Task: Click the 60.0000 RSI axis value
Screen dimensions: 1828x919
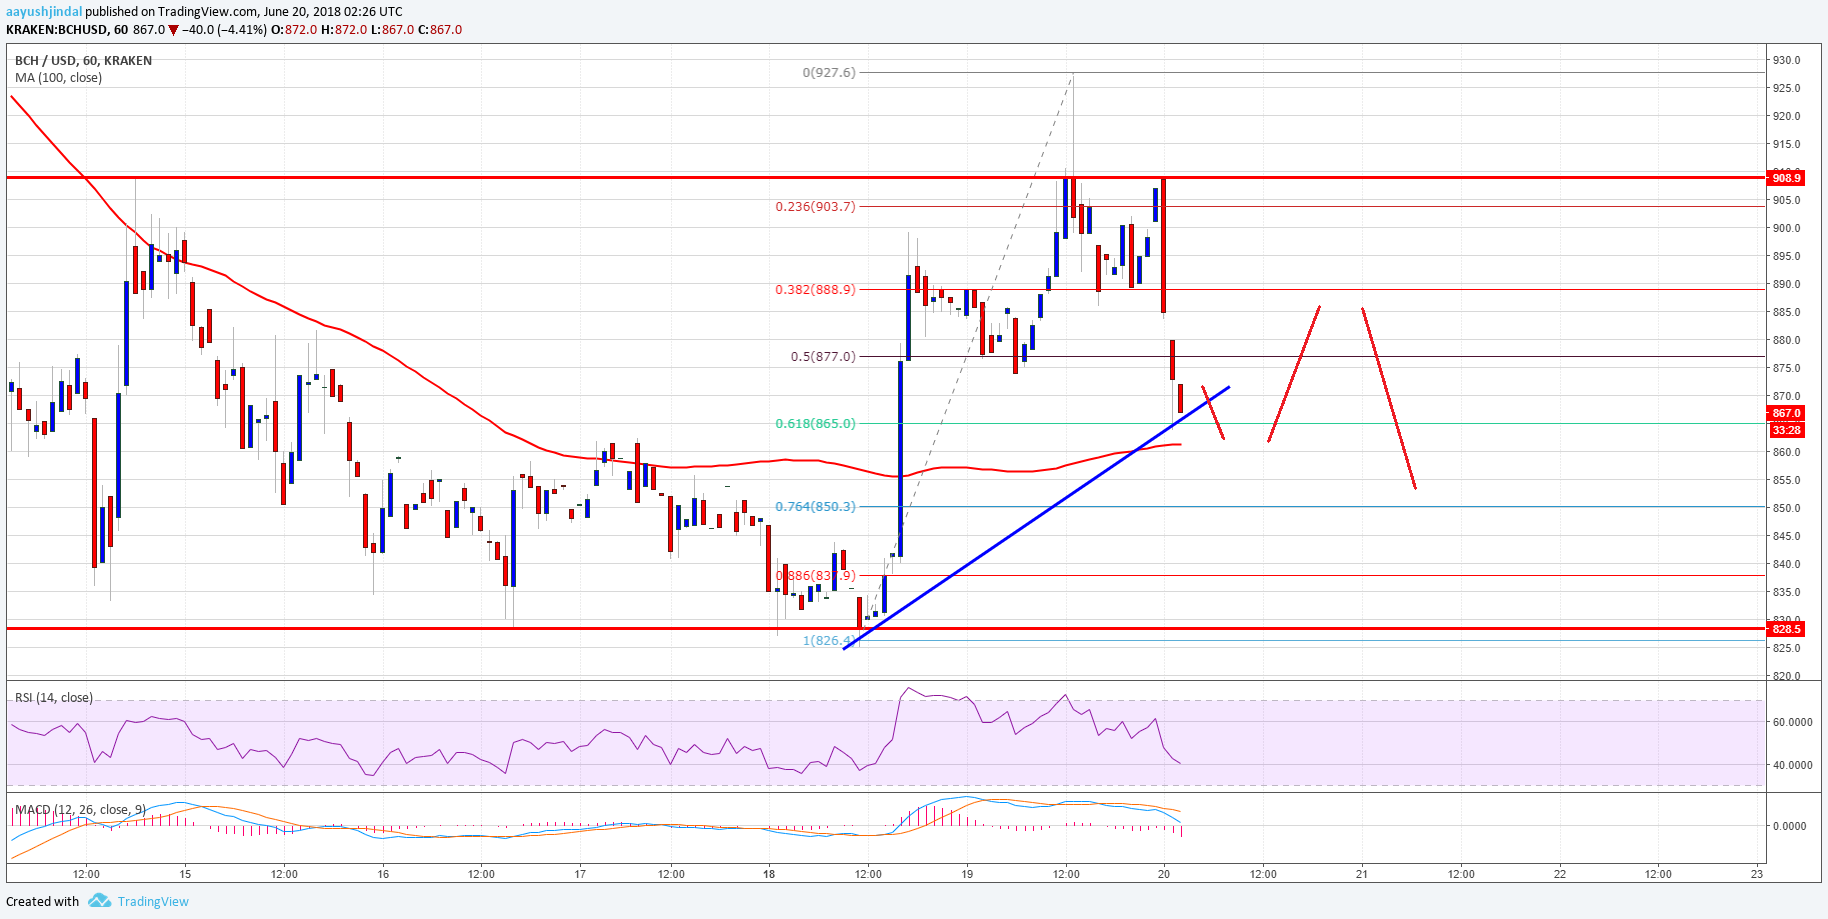Action: tap(1792, 722)
